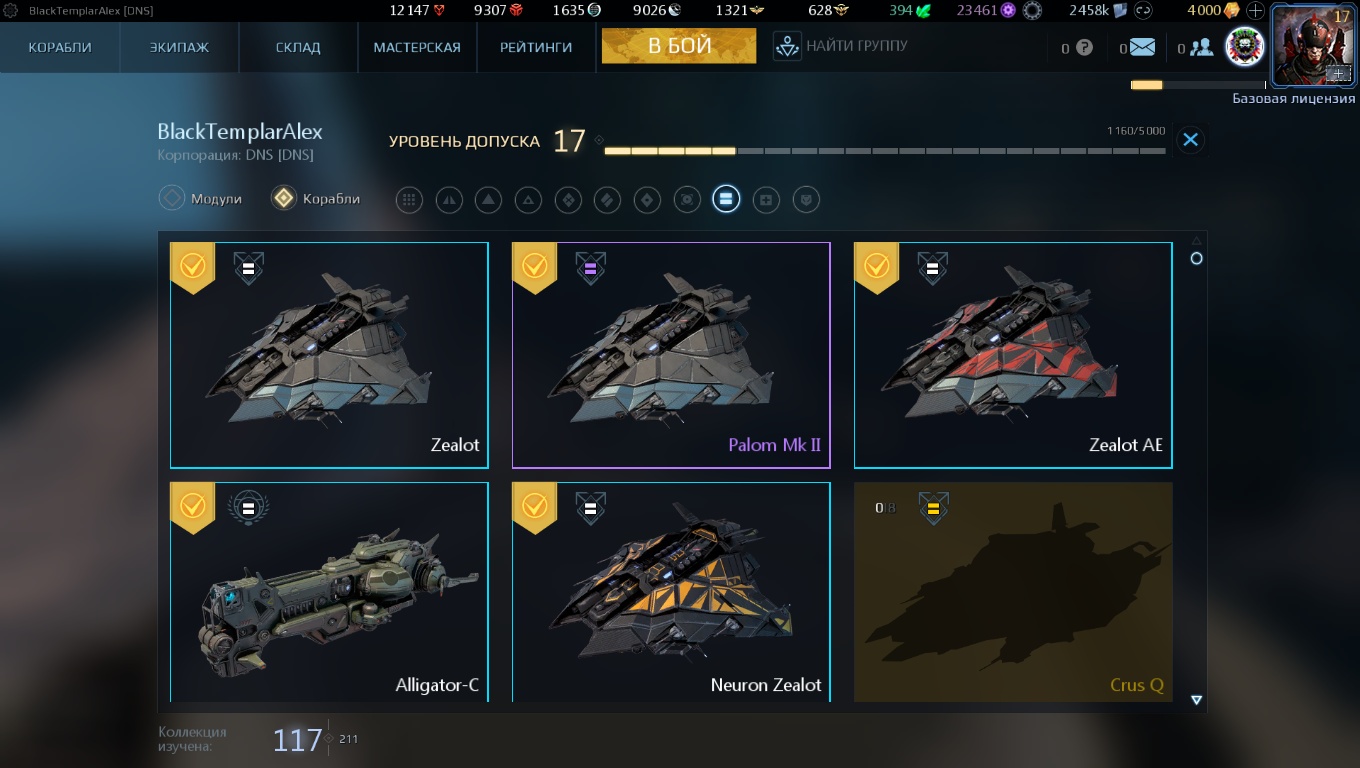Pick the shield-shaped ship class filter
Image resolution: width=1360 pixels, height=768 pixels.
pos(806,200)
